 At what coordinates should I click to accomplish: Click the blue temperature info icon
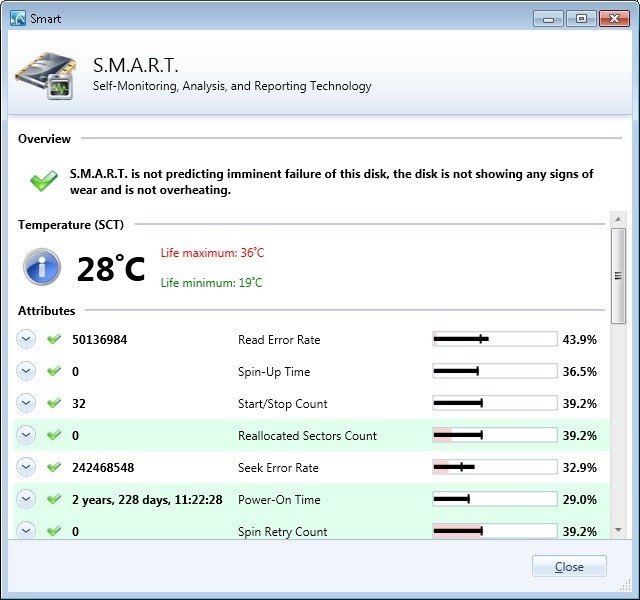42,267
